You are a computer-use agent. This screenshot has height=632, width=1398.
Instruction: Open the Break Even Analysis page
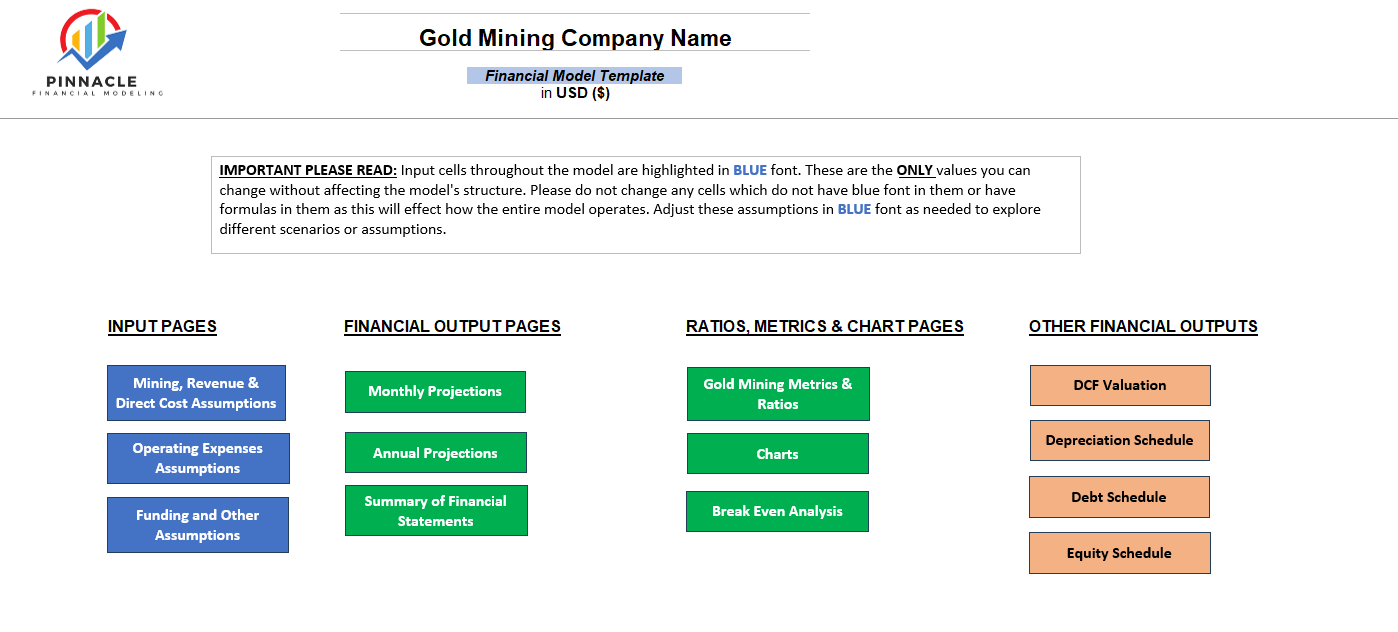777,511
